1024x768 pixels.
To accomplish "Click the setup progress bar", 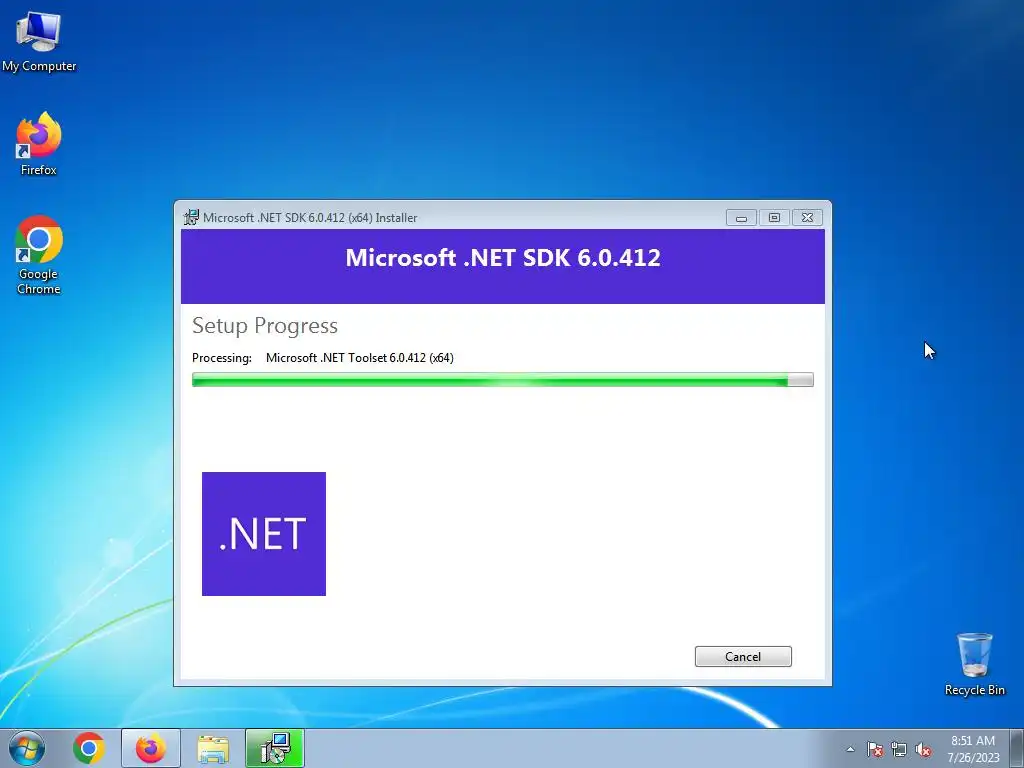I will 502,379.
